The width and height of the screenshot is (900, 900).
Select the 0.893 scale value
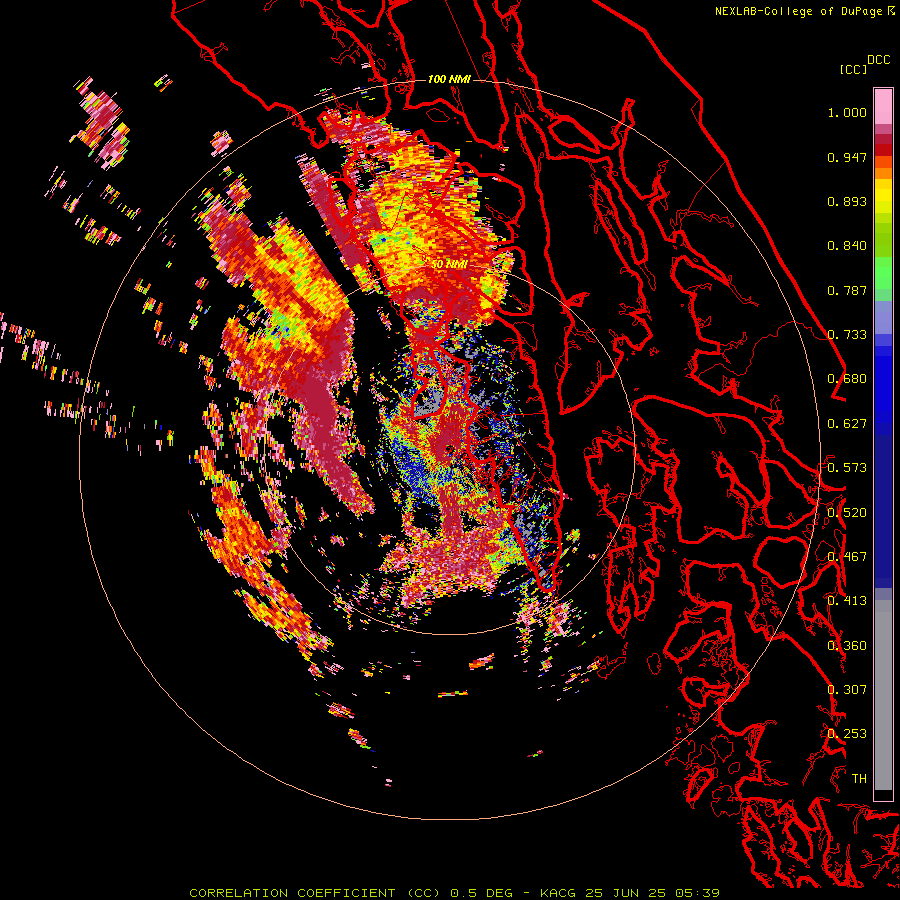click(847, 201)
